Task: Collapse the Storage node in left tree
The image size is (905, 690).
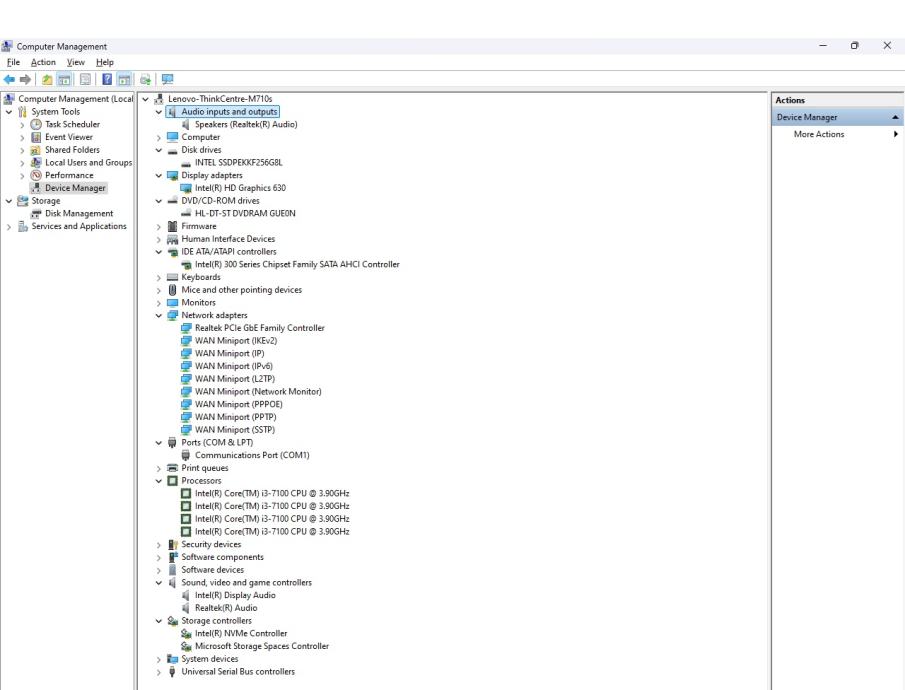Action: pyautogui.click(x=9, y=201)
